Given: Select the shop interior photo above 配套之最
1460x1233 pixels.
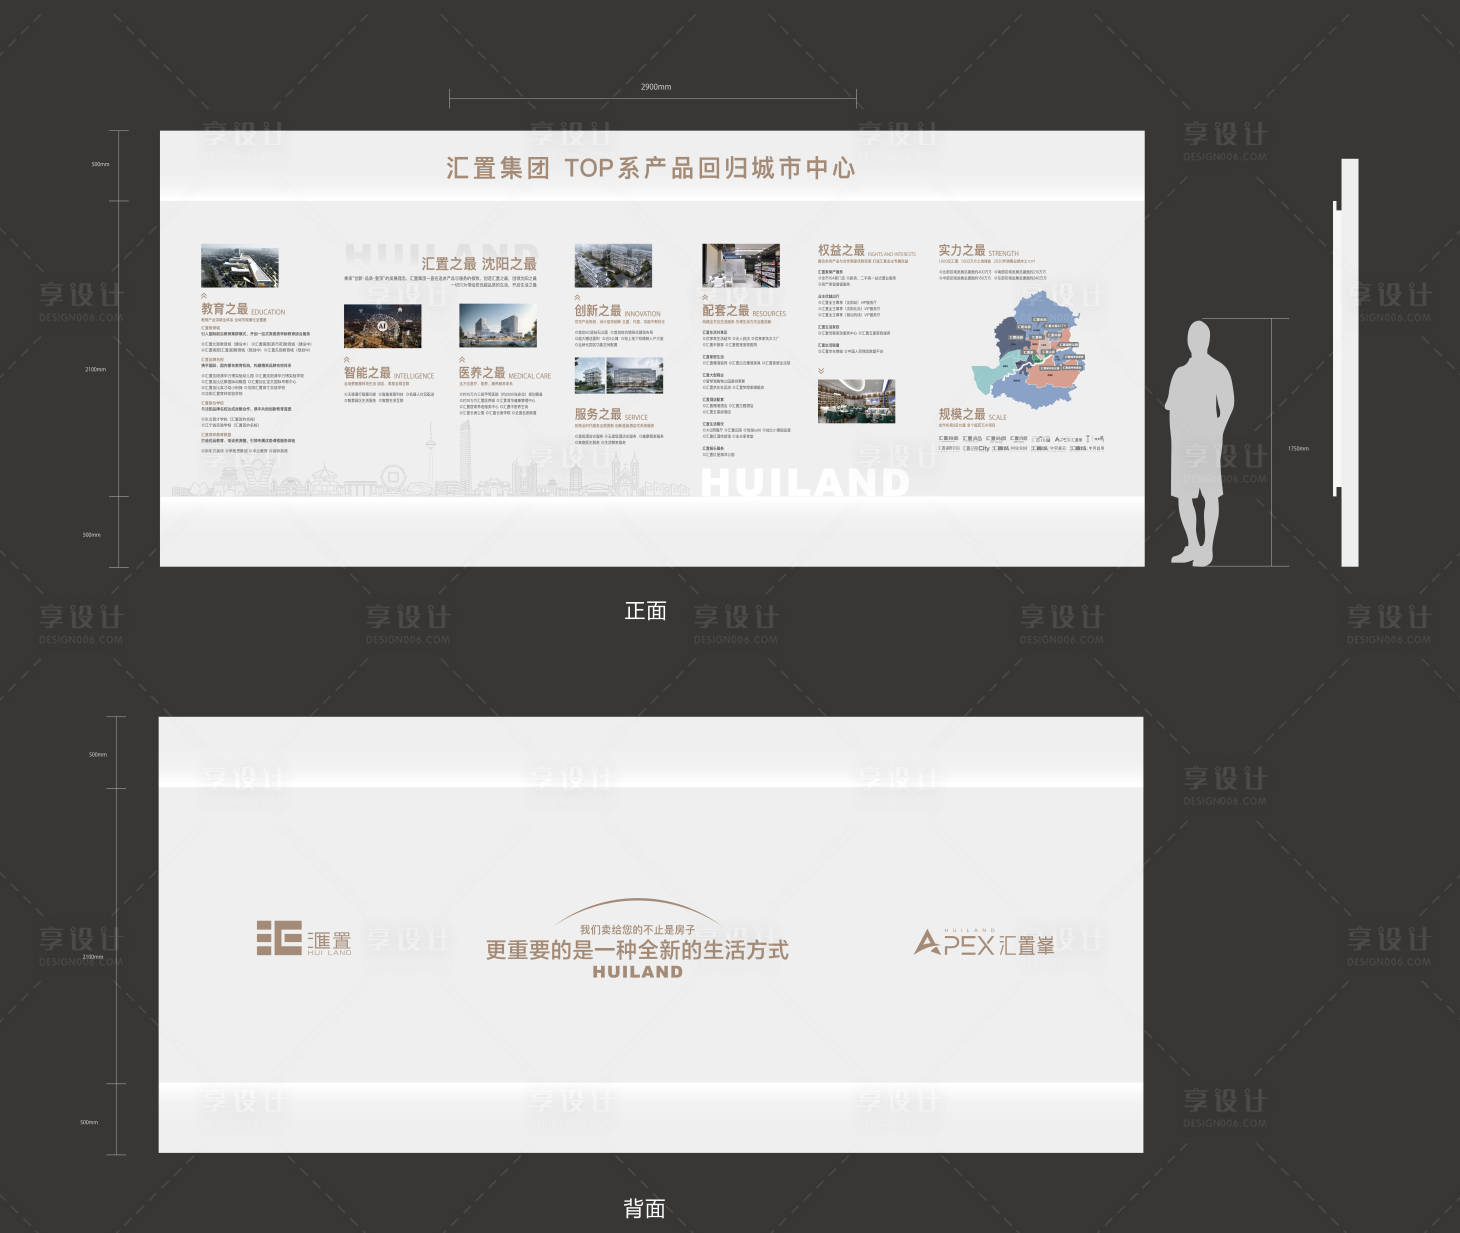Looking at the screenshot, I should (741, 266).
